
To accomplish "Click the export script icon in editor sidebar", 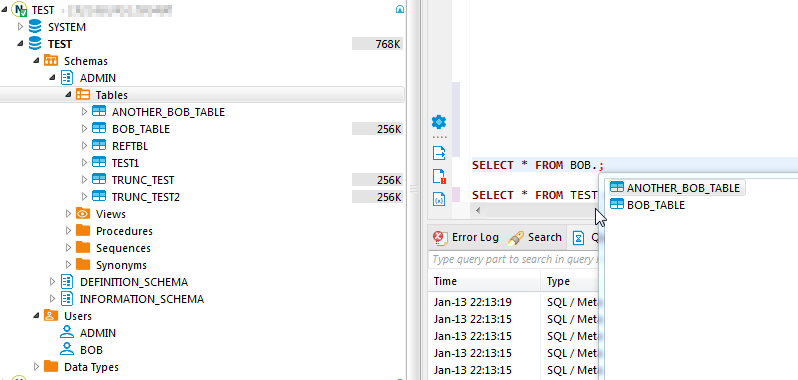I will click(x=439, y=153).
